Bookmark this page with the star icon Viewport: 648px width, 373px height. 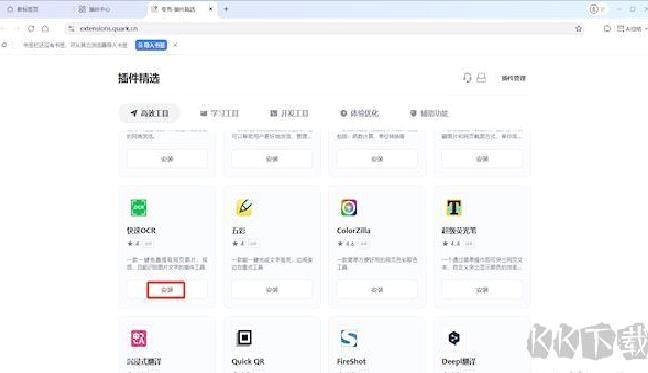579,29
